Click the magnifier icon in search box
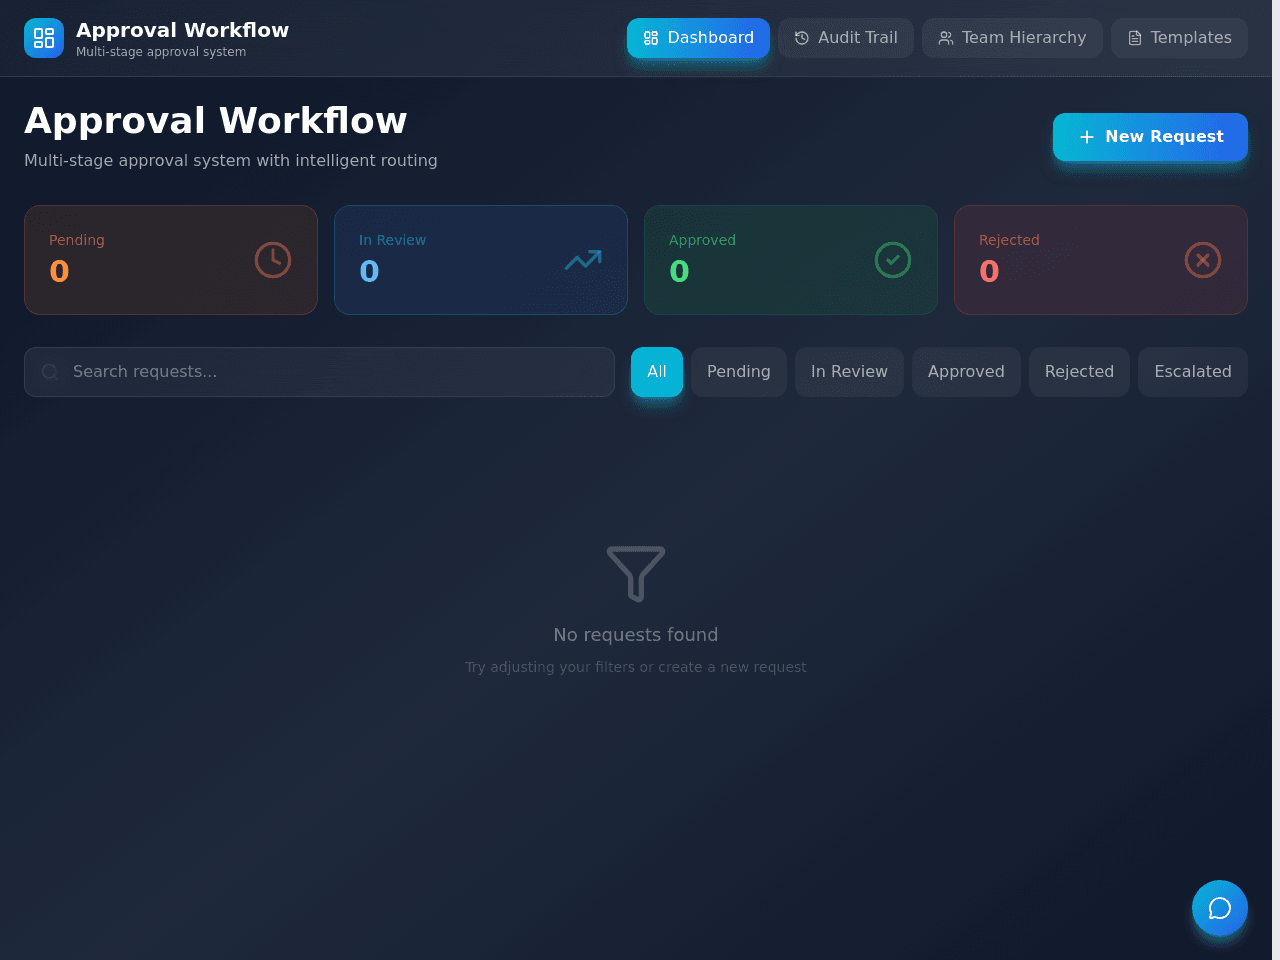 point(50,372)
